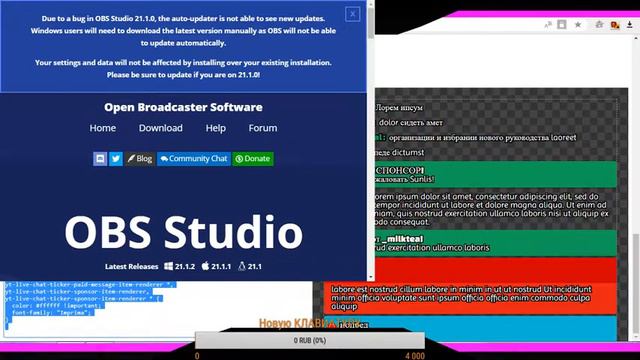Image resolution: width=640 pixels, height=360 pixels.
Task: Click the translate icon in browser toolbar
Action: pyautogui.click(x=548, y=25)
